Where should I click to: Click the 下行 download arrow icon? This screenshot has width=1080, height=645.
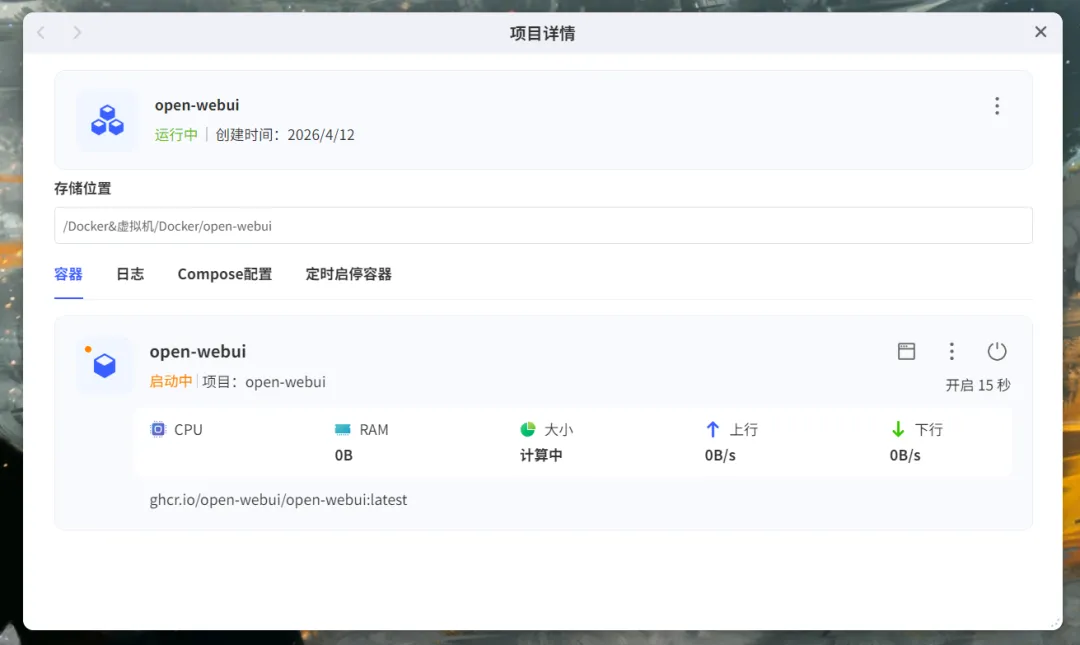[x=897, y=429]
